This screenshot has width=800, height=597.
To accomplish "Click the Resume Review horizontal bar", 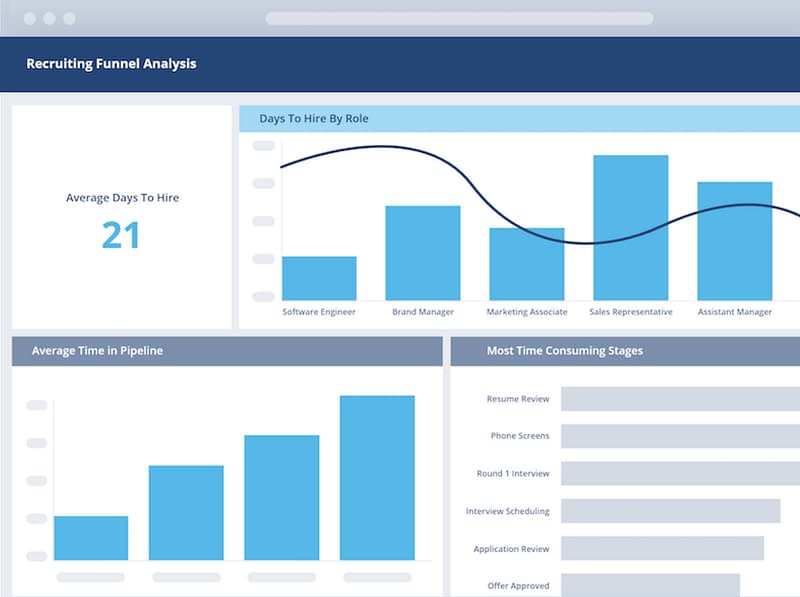I will [680, 399].
